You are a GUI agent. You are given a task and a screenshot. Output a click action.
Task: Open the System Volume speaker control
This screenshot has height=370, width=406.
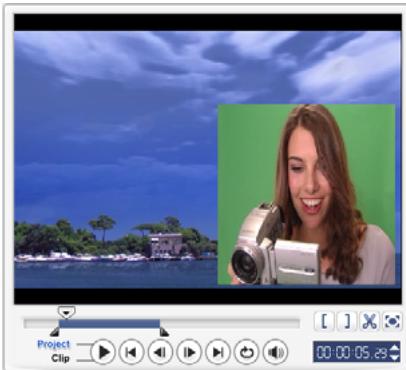pyautogui.click(x=275, y=352)
